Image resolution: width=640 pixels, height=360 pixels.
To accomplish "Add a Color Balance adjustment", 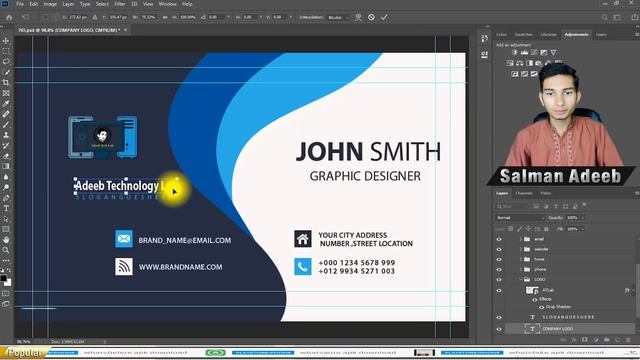I will click(520, 63).
